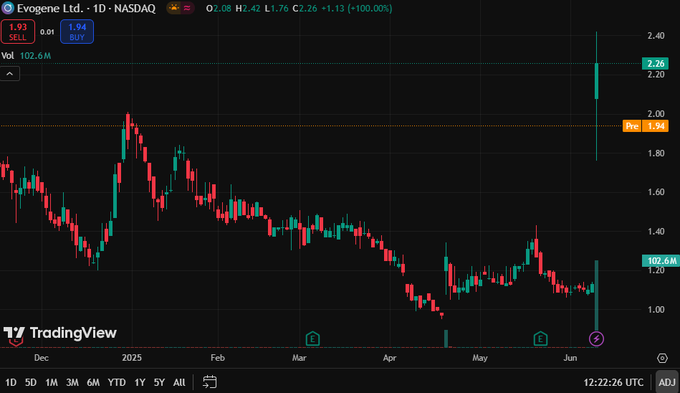Click the pre-market sun session icon
Viewport: 680px width, 393px height.
174,8
